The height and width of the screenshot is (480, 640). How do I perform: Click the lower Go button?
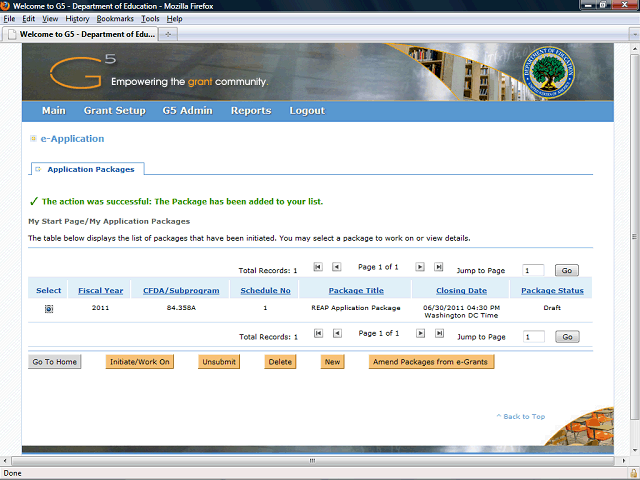pos(567,337)
